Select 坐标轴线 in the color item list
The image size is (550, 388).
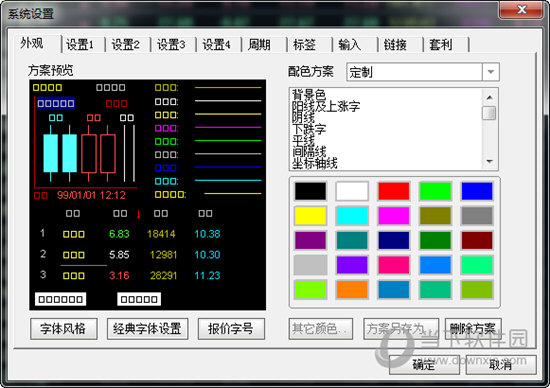pyautogui.click(x=315, y=163)
